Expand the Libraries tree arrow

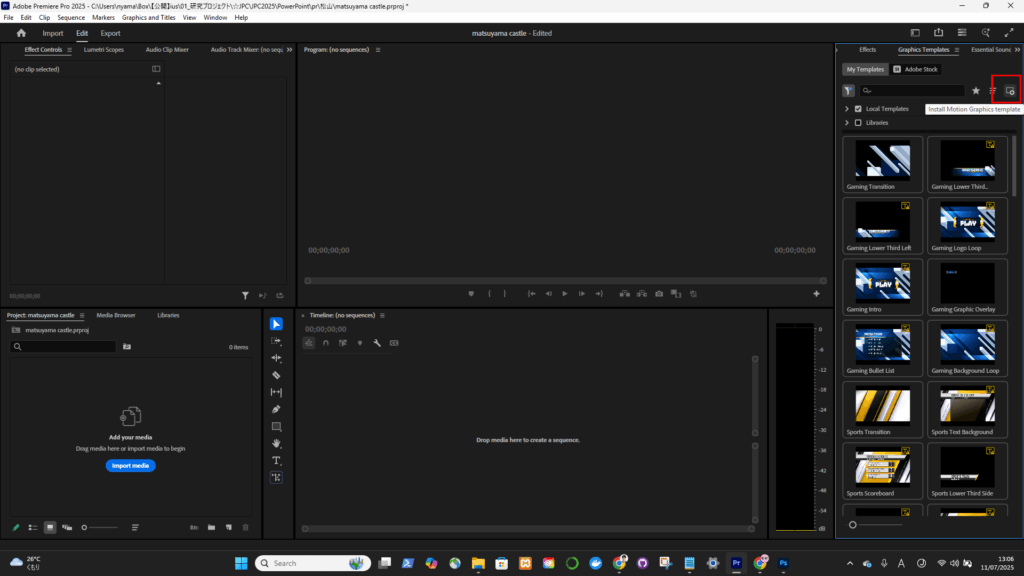tap(847, 123)
